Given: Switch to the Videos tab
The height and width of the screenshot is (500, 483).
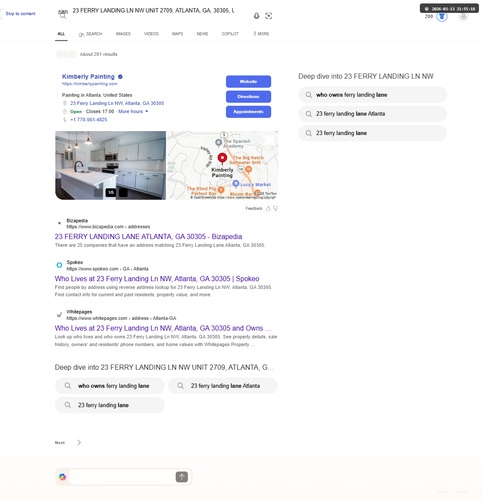Looking at the screenshot, I should pyautogui.click(x=151, y=34).
